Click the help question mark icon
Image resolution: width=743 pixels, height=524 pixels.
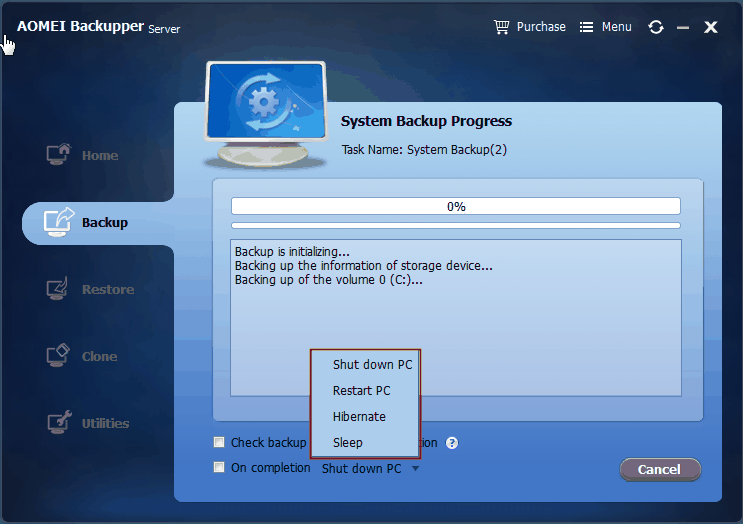pyautogui.click(x=452, y=443)
